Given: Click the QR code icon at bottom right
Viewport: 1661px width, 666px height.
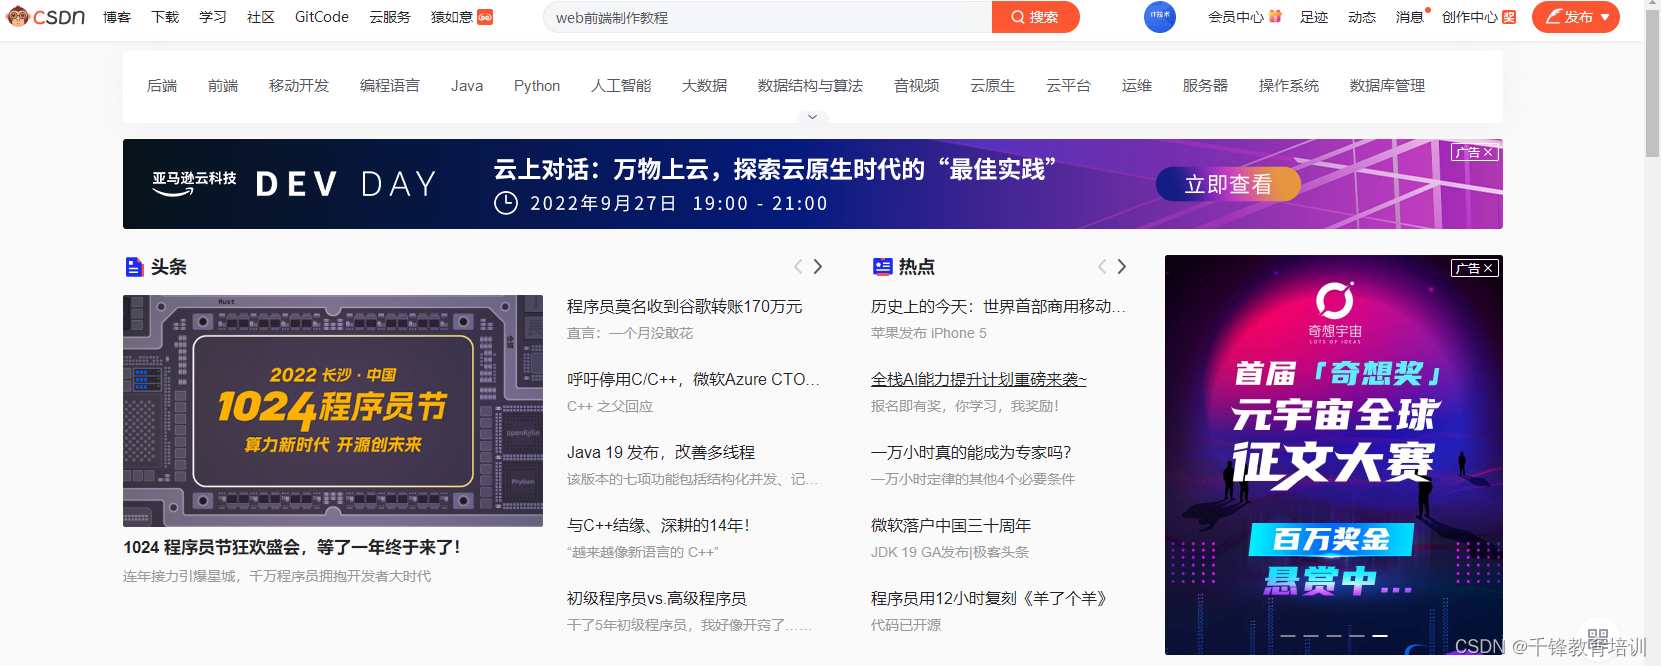Looking at the screenshot, I should pos(1598,637).
